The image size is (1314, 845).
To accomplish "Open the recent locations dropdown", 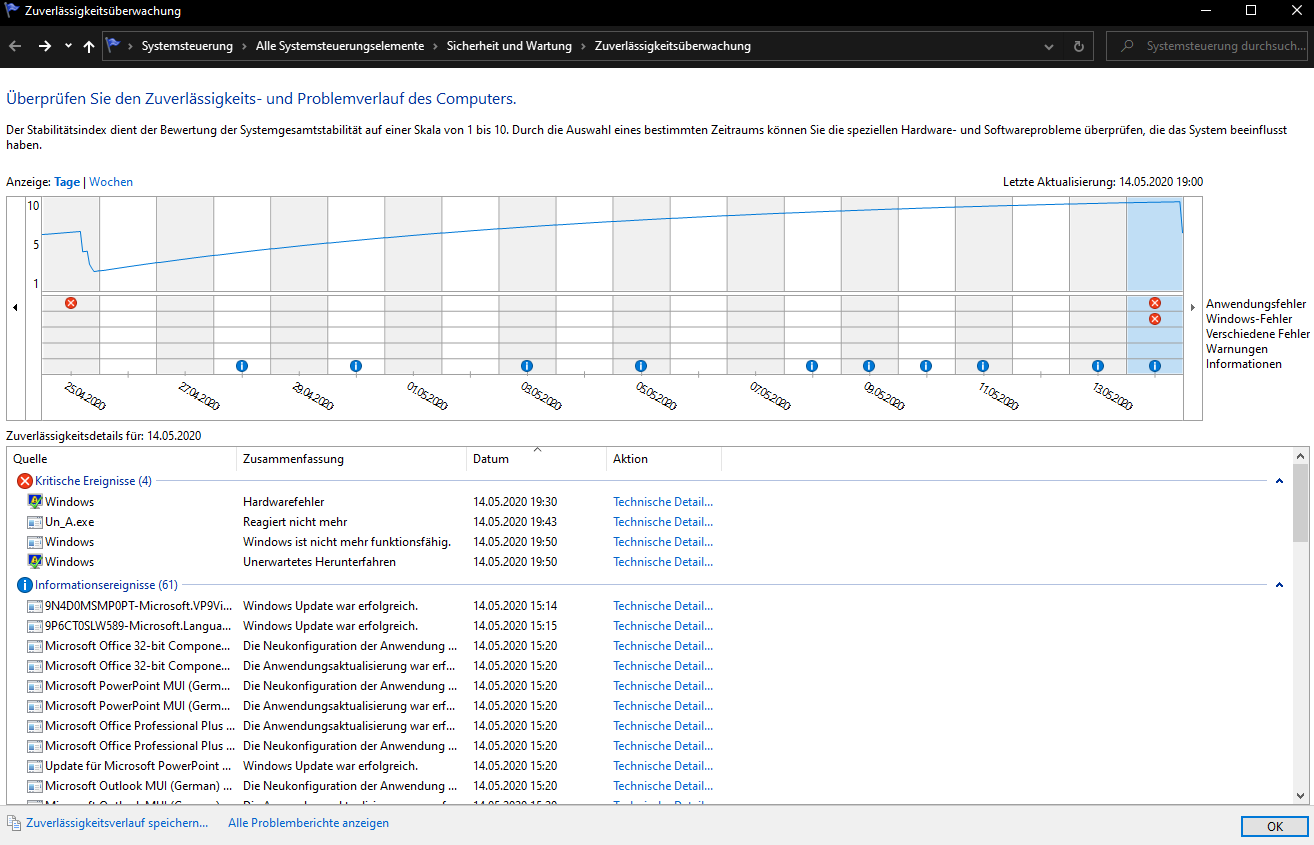I will tap(68, 46).
